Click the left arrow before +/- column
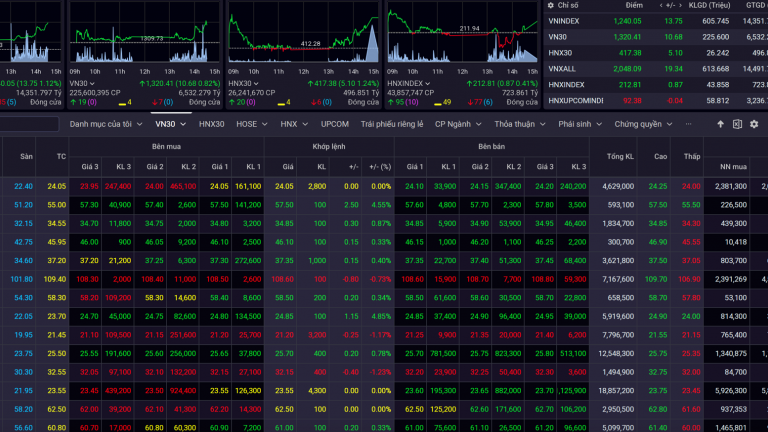This screenshot has height=432, width=768. click(661, 5)
